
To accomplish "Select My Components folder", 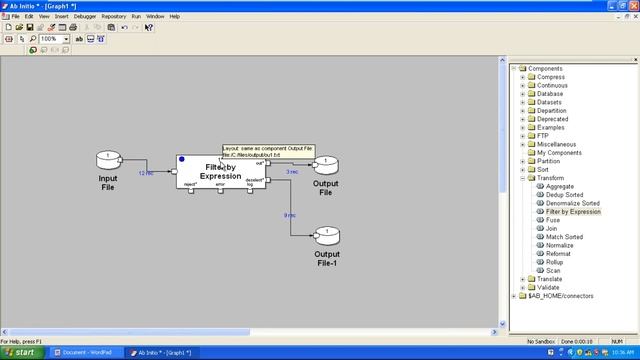I will [559, 153].
